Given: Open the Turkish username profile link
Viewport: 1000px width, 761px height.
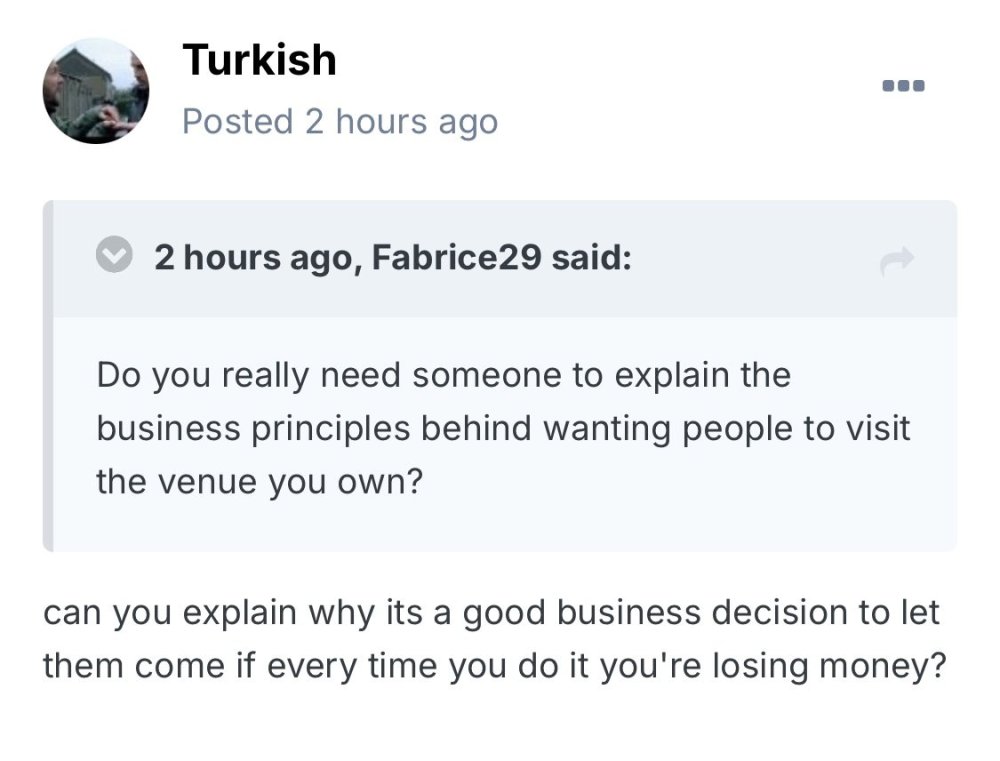Looking at the screenshot, I should [x=259, y=61].
